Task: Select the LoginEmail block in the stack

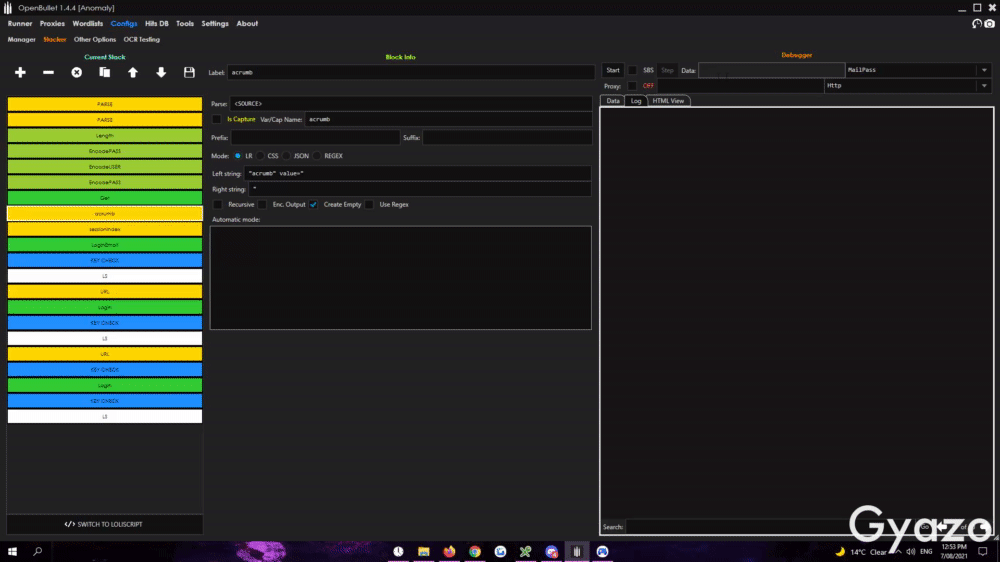Action: [x=105, y=245]
